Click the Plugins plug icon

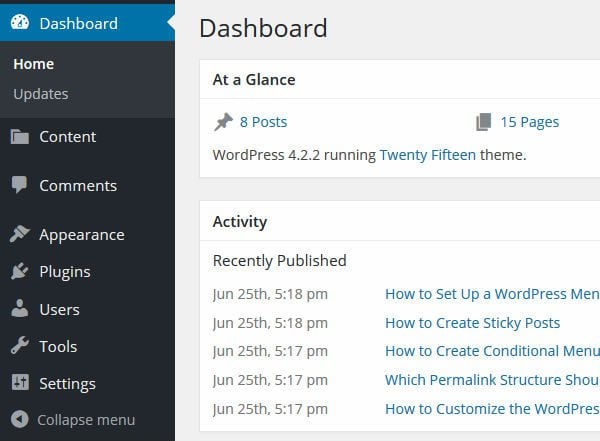[19, 271]
